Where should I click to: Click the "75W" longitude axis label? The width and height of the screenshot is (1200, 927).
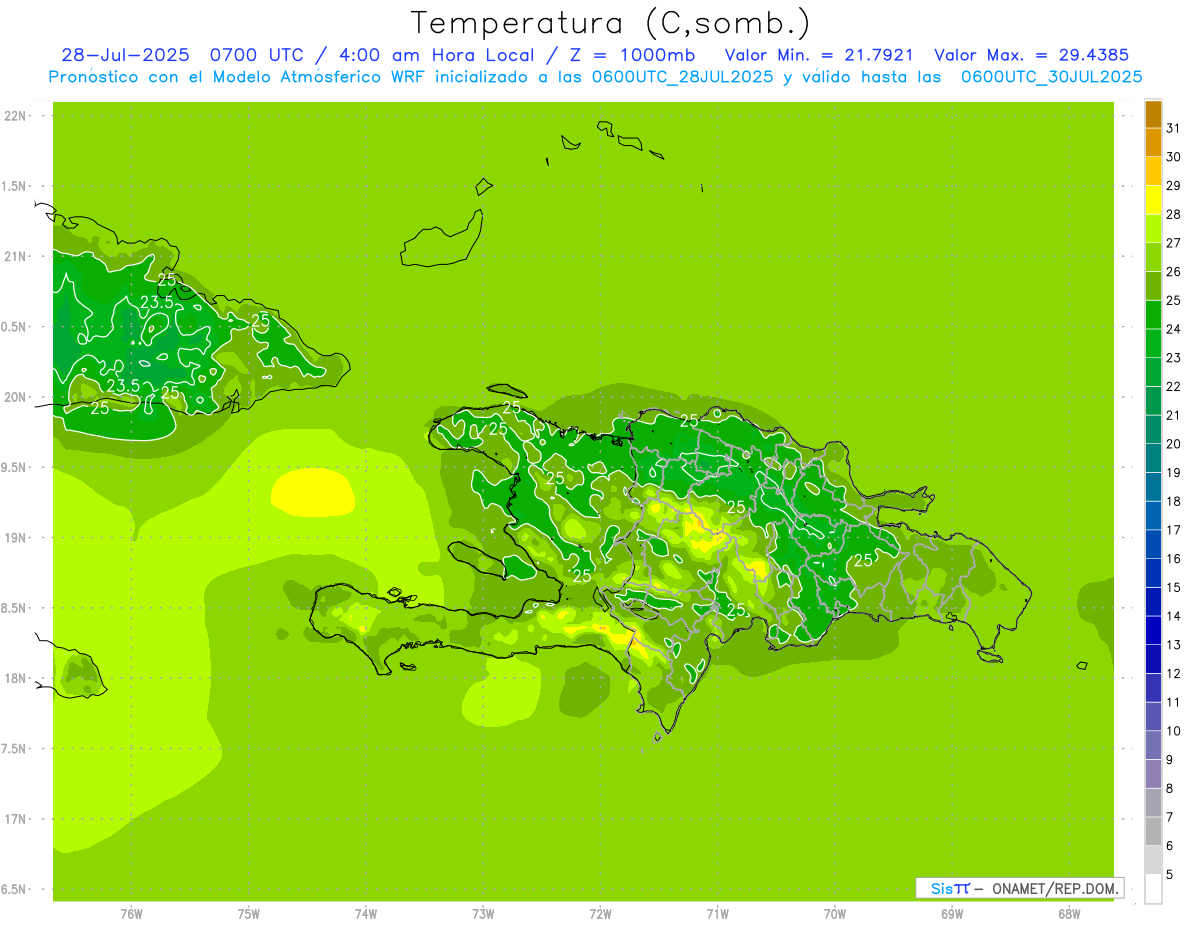[x=249, y=913]
